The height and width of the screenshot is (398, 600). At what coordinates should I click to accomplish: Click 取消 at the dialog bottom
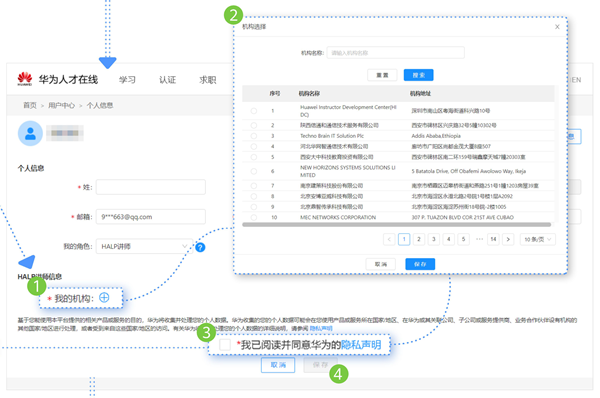coord(381,264)
